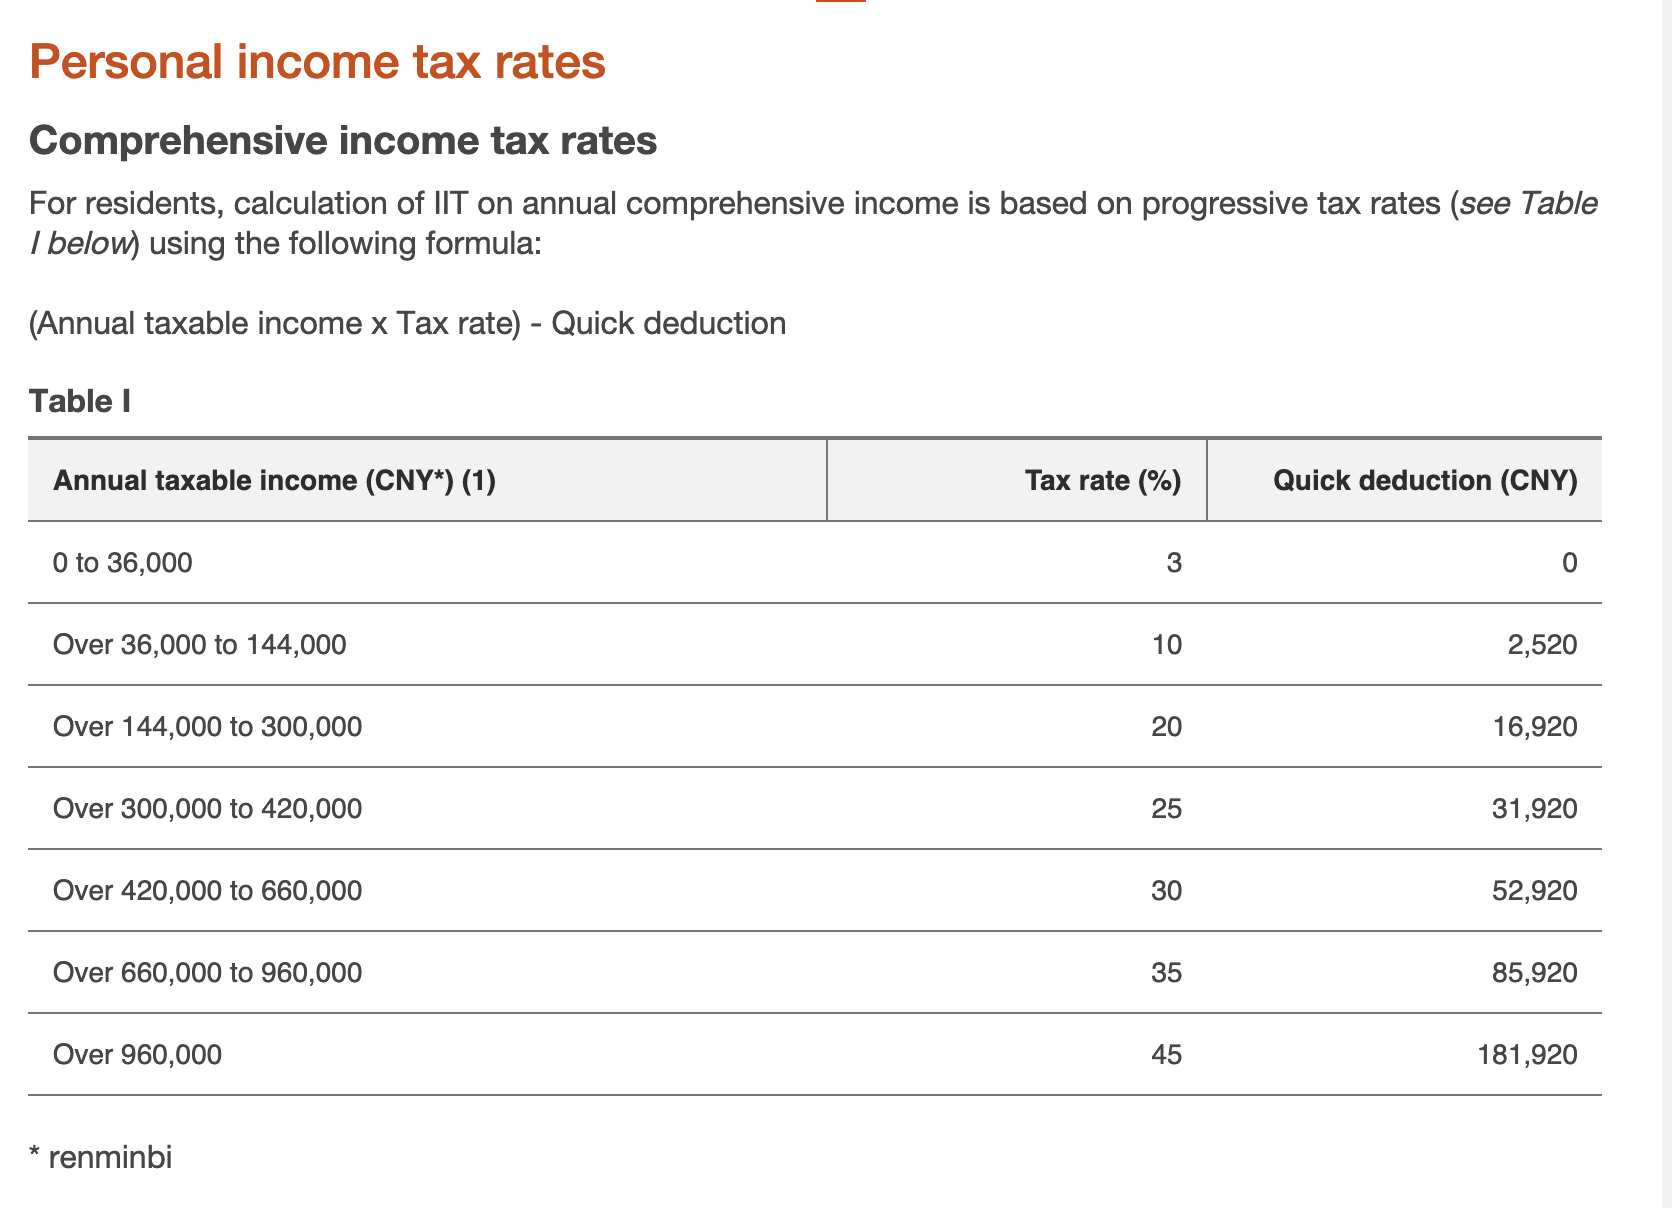The image size is (1672, 1208).
Task: Select the 'Over 300,000 to 420,000' row
Action: (815, 809)
